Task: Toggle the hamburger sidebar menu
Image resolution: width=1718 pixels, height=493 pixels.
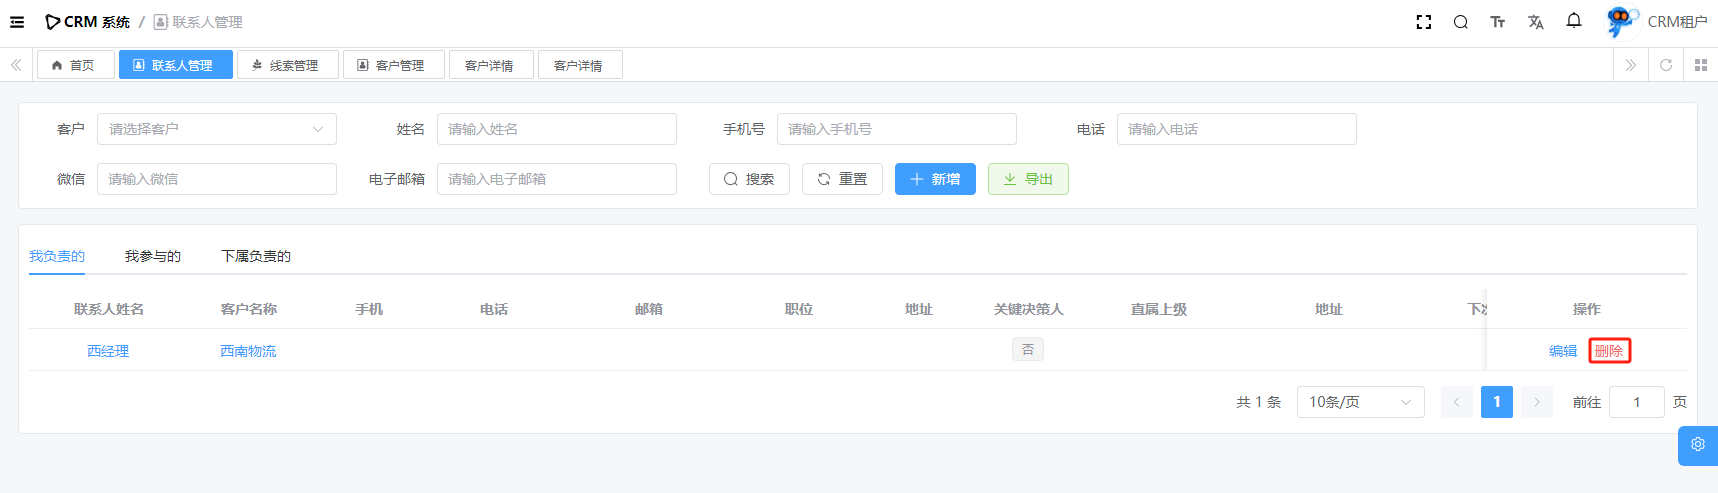Action: (x=17, y=22)
